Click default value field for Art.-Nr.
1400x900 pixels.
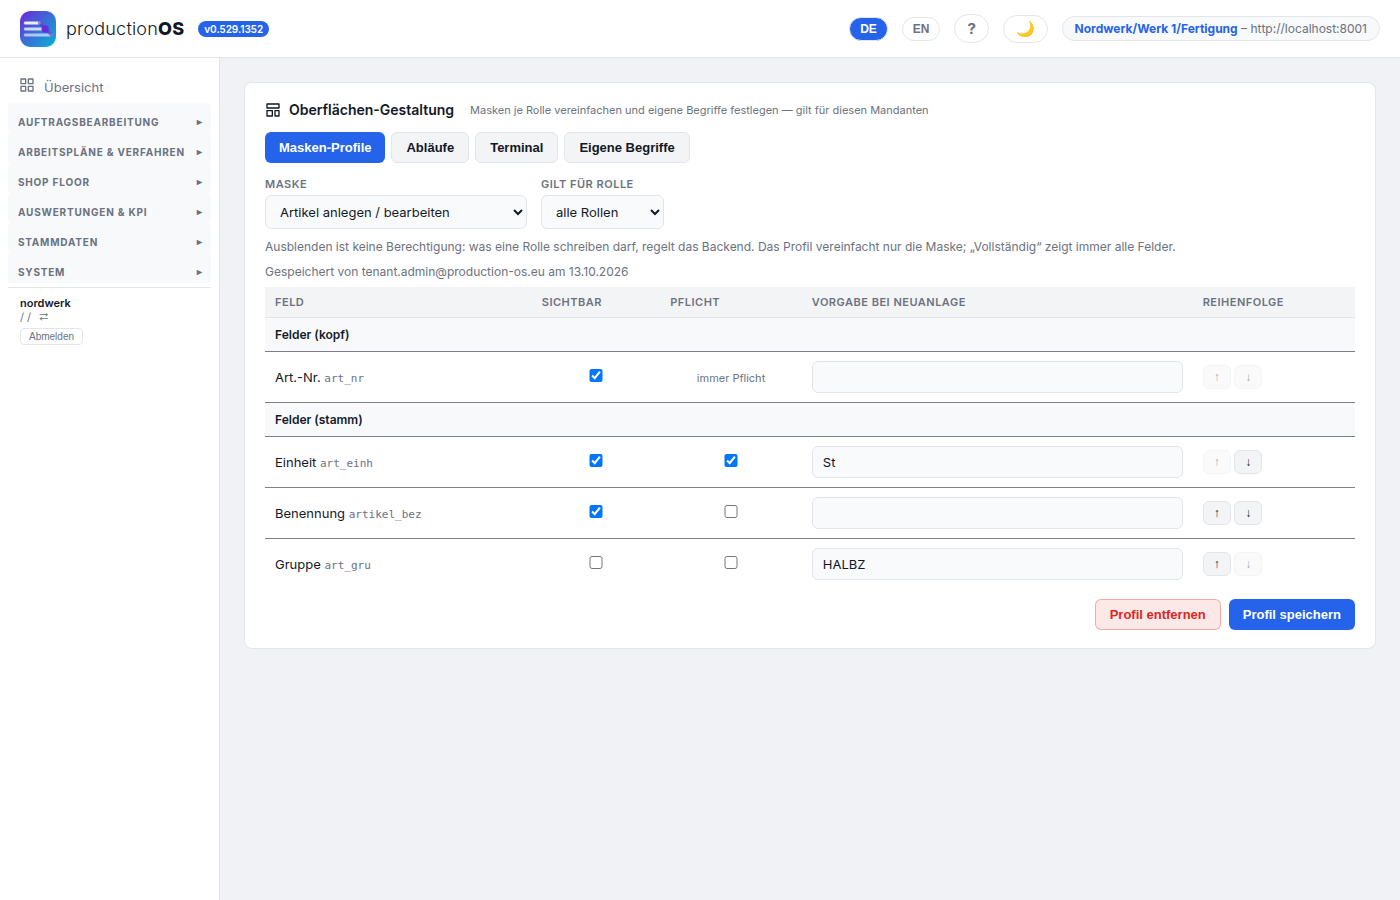pos(997,377)
